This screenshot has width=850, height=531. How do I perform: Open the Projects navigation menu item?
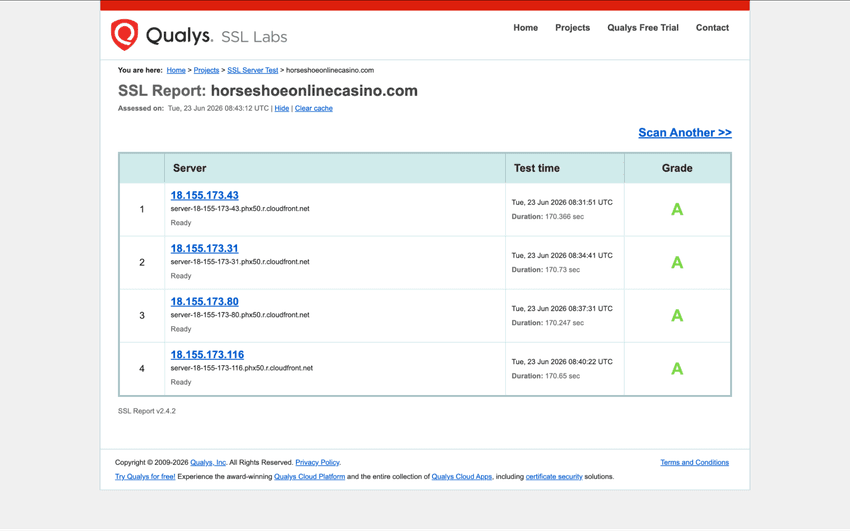point(572,28)
